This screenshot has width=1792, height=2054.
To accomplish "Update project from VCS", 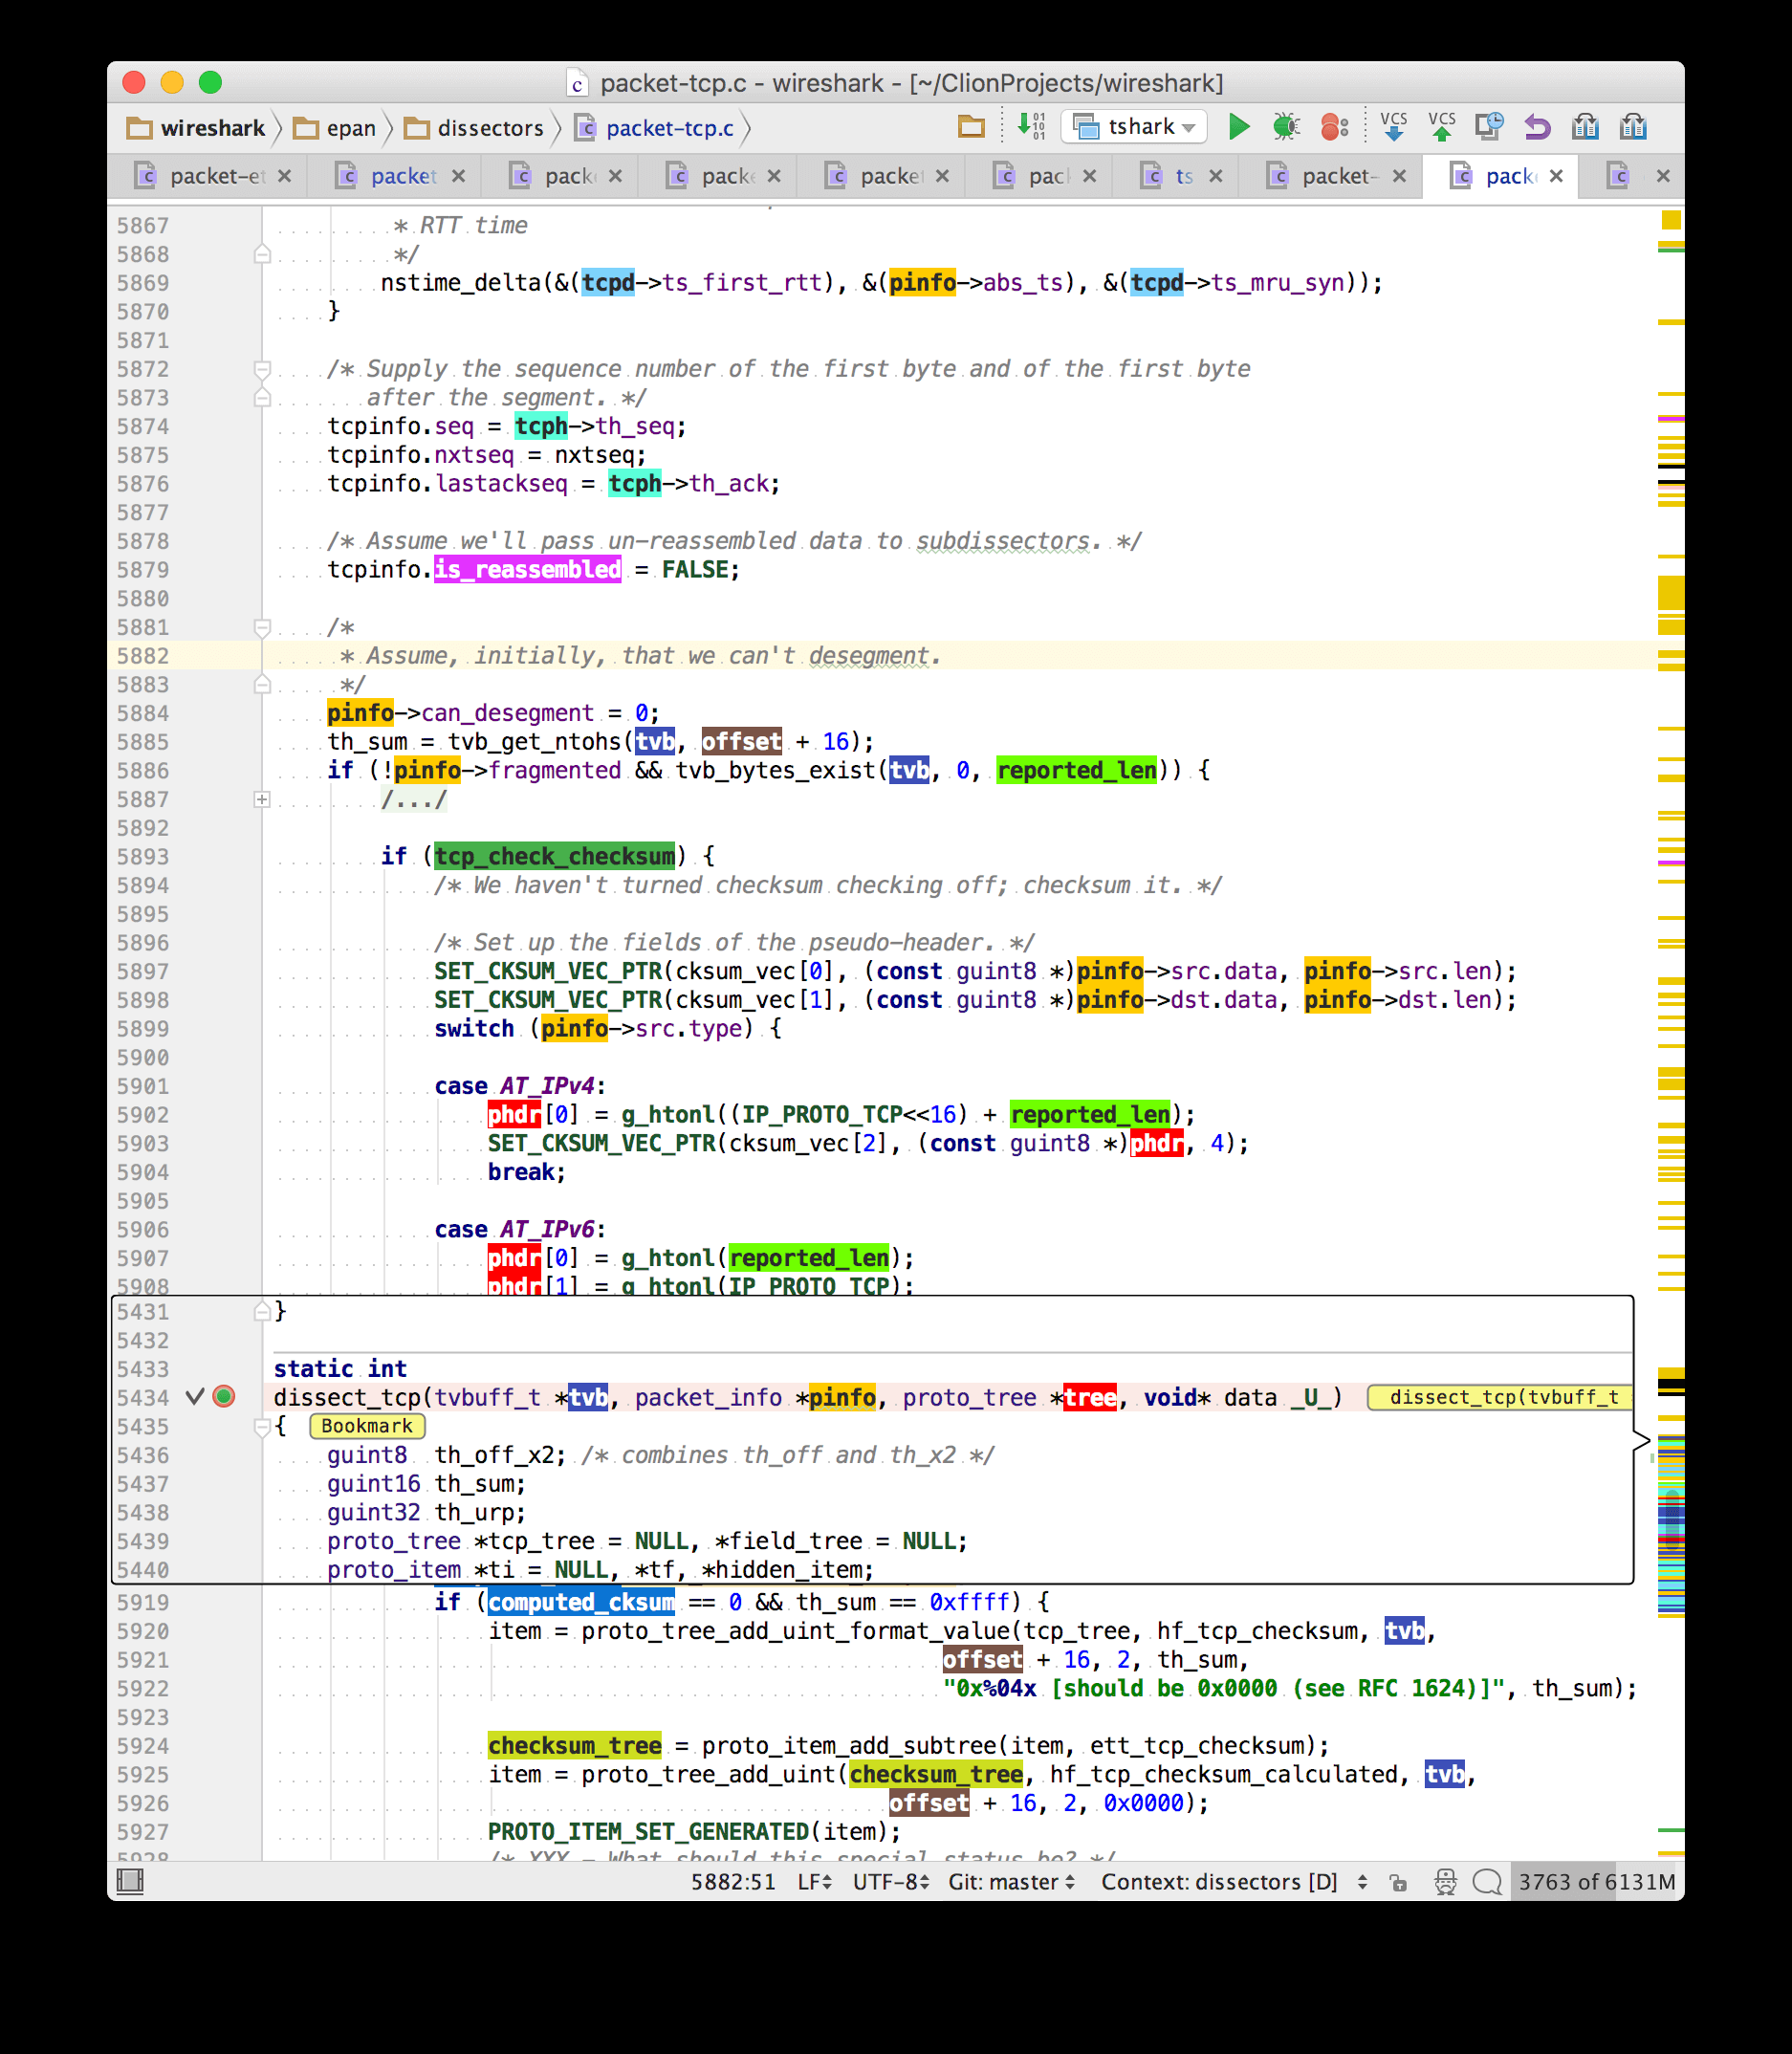I will click(1393, 127).
